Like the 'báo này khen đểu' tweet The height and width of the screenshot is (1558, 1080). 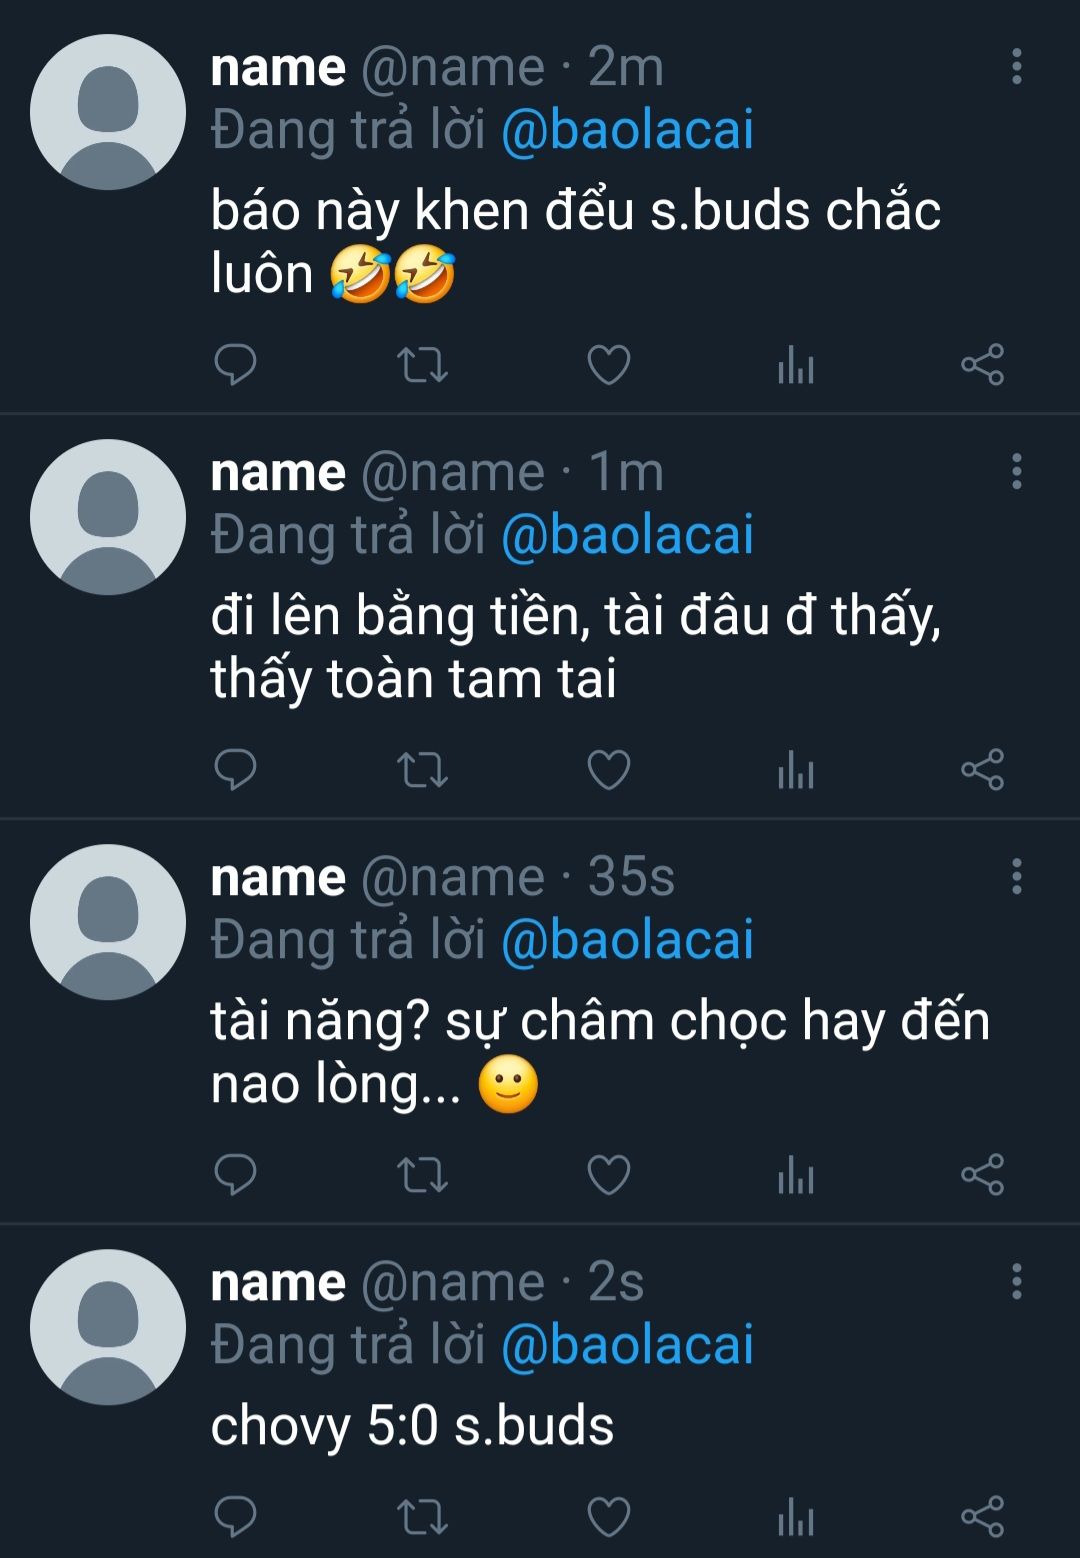(x=608, y=365)
